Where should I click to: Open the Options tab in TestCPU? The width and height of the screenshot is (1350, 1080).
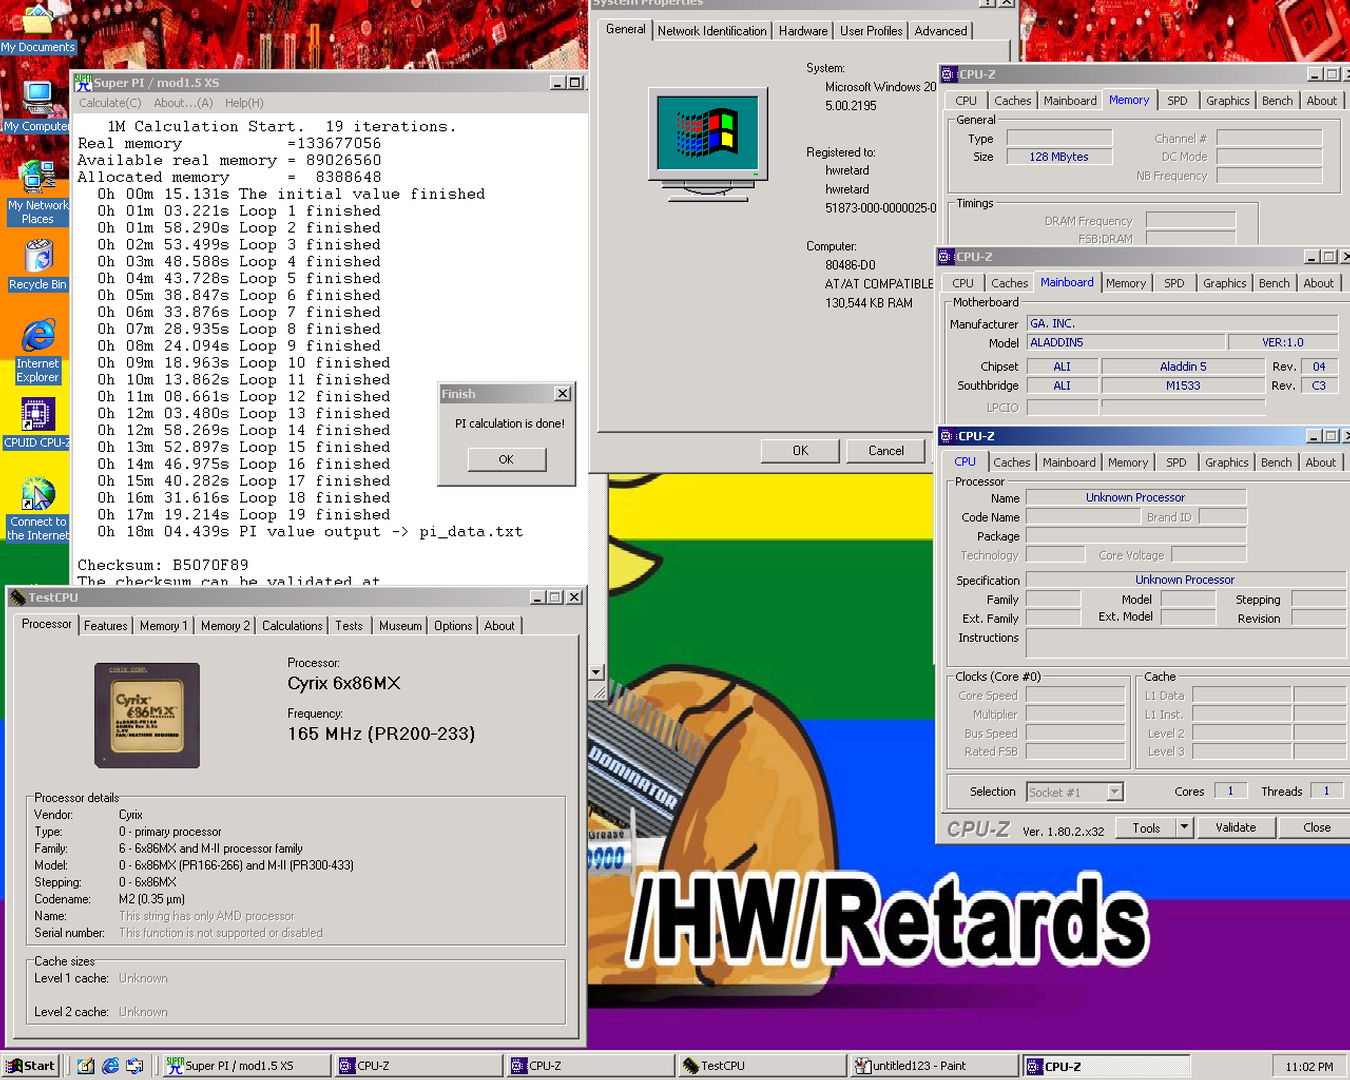(x=453, y=626)
